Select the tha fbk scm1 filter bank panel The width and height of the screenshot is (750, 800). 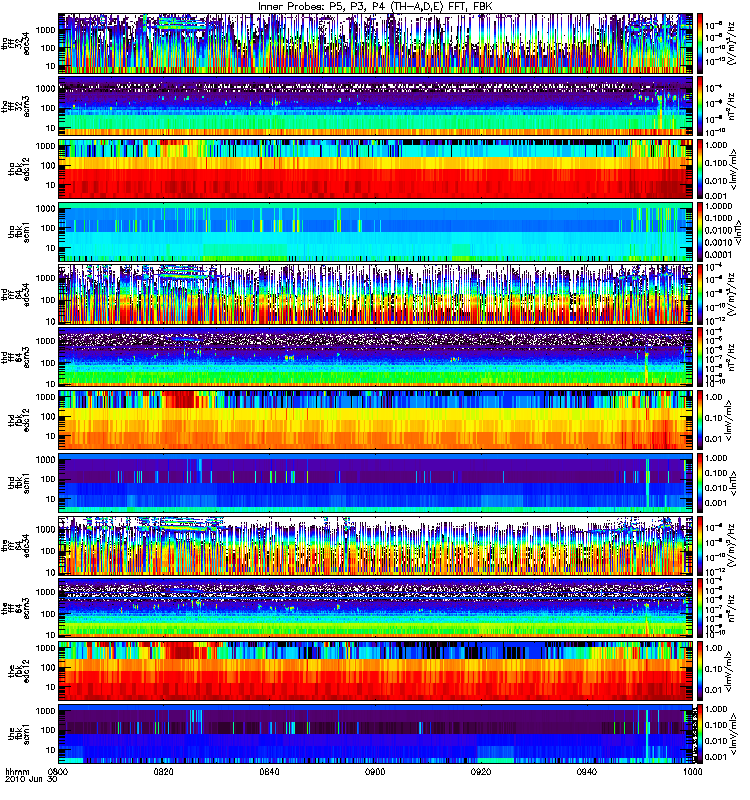click(375, 232)
